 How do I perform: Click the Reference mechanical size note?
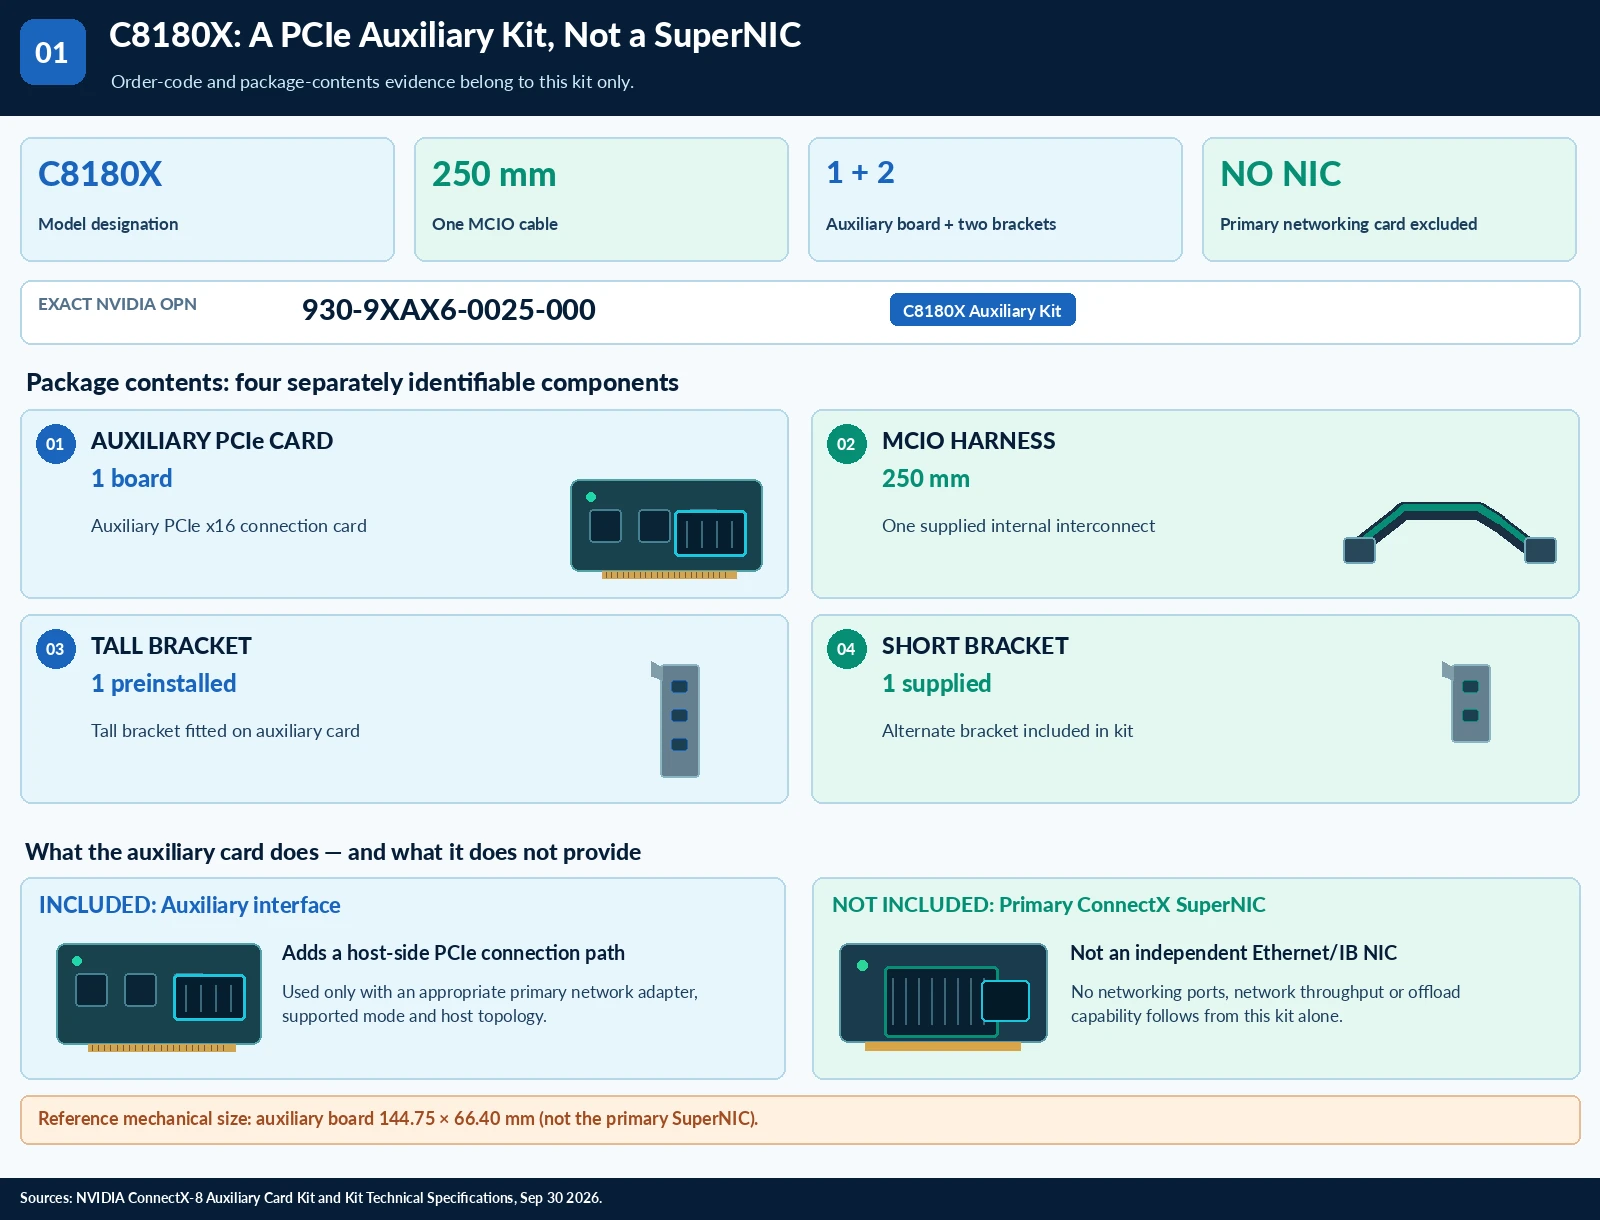tap(800, 1120)
